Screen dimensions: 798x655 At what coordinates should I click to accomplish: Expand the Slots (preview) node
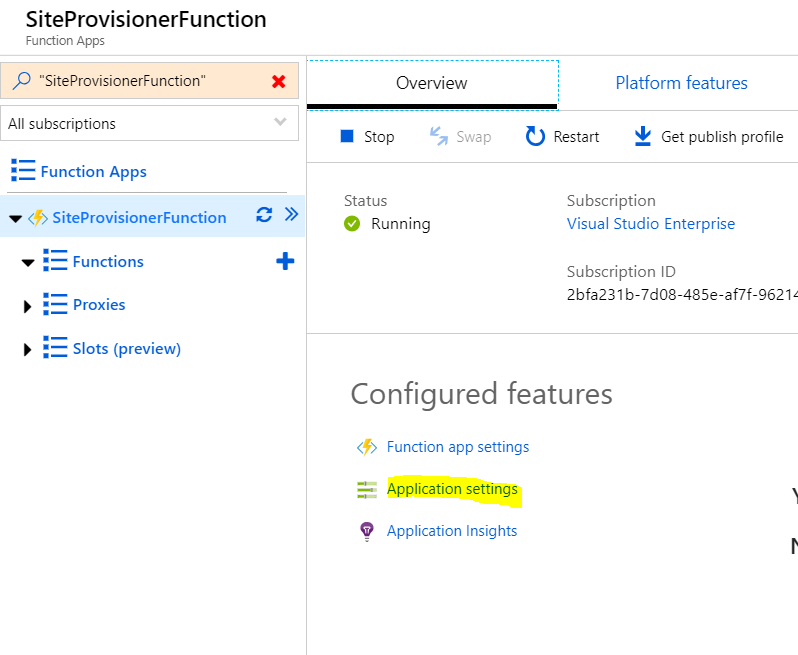pyautogui.click(x=28, y=350)
